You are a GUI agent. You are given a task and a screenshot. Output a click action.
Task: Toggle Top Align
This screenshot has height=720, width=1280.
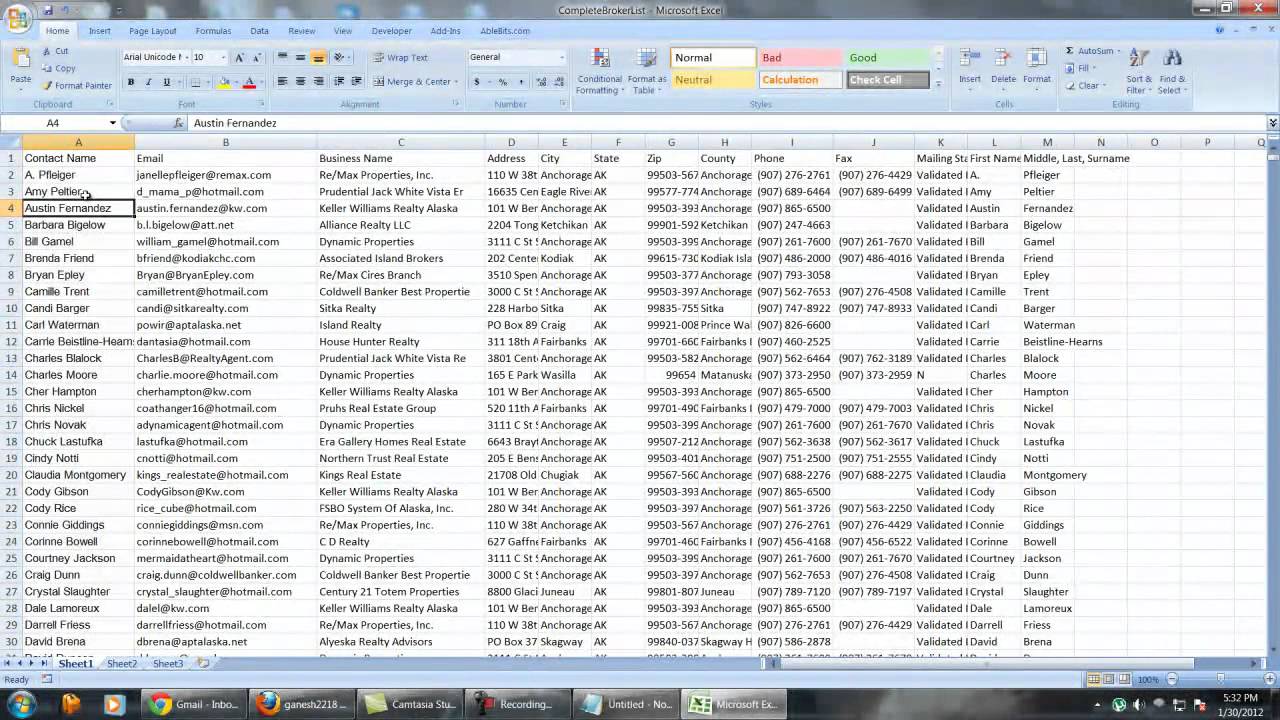(282, 57)
